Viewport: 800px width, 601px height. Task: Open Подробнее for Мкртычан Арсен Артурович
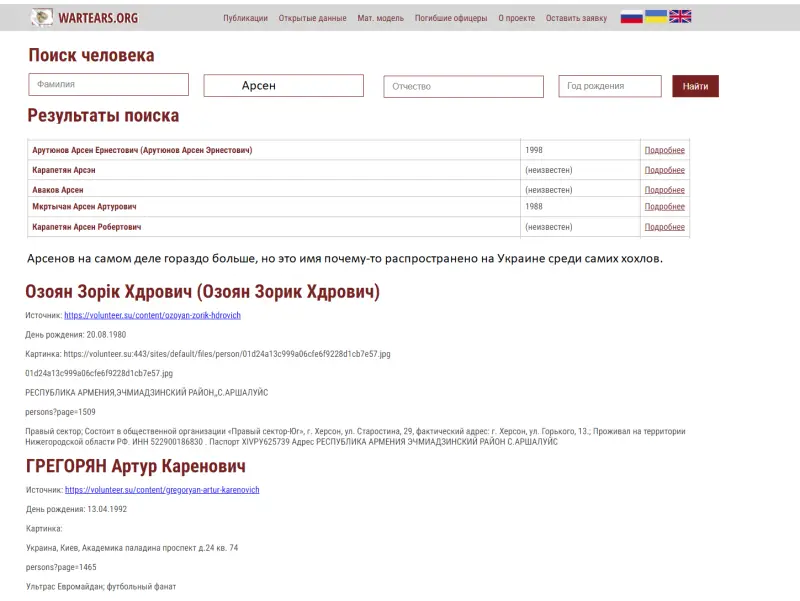[x=664, y=207]
